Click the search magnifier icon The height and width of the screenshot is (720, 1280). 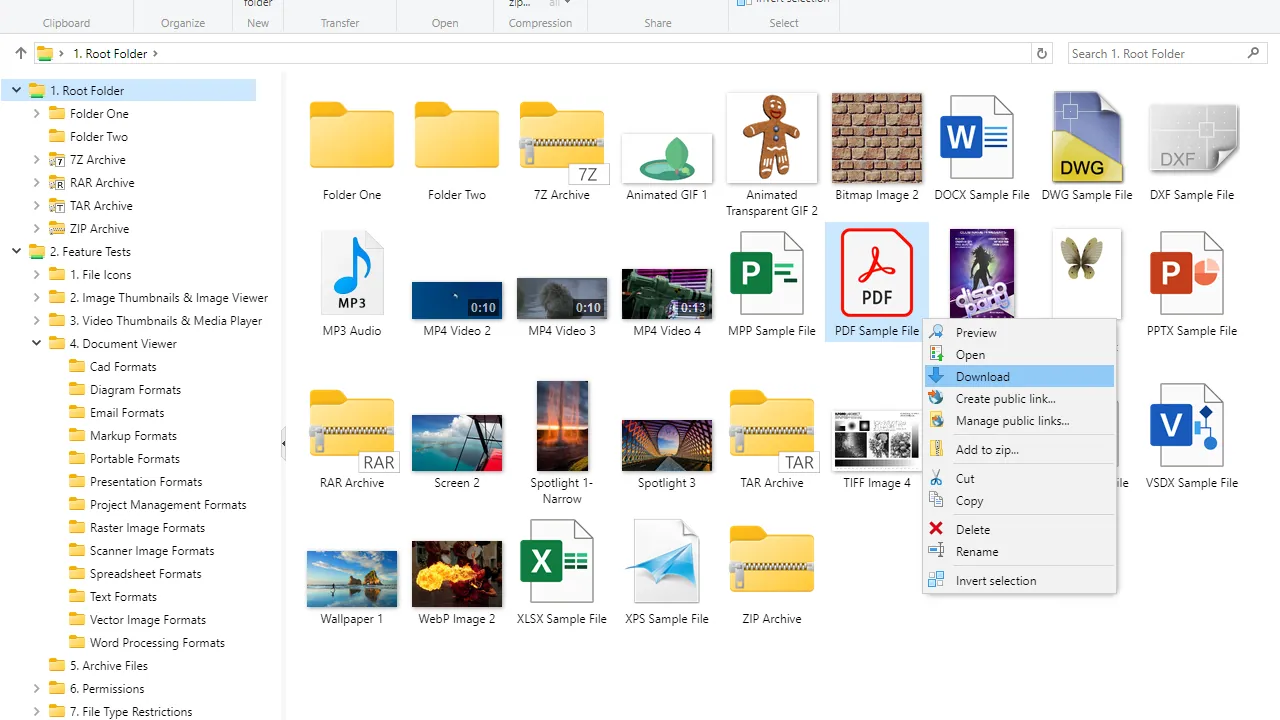coord(1254,53)
